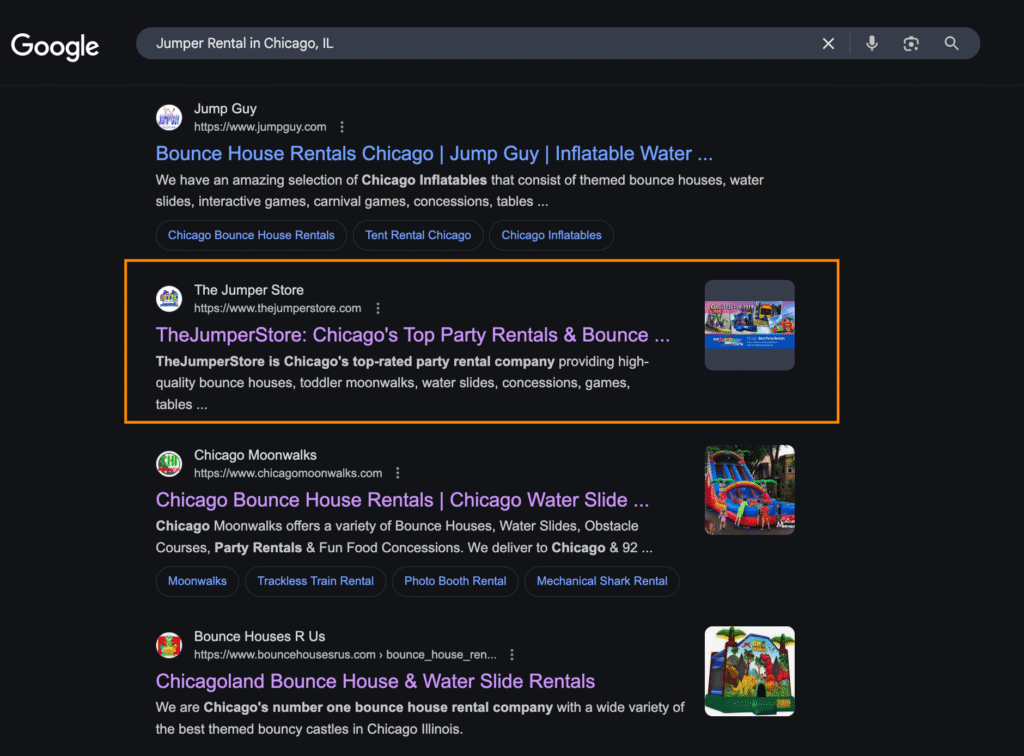Click the Chicago Moonwalks site name
The image size is (1024, 756).
[x=255, y=455]
